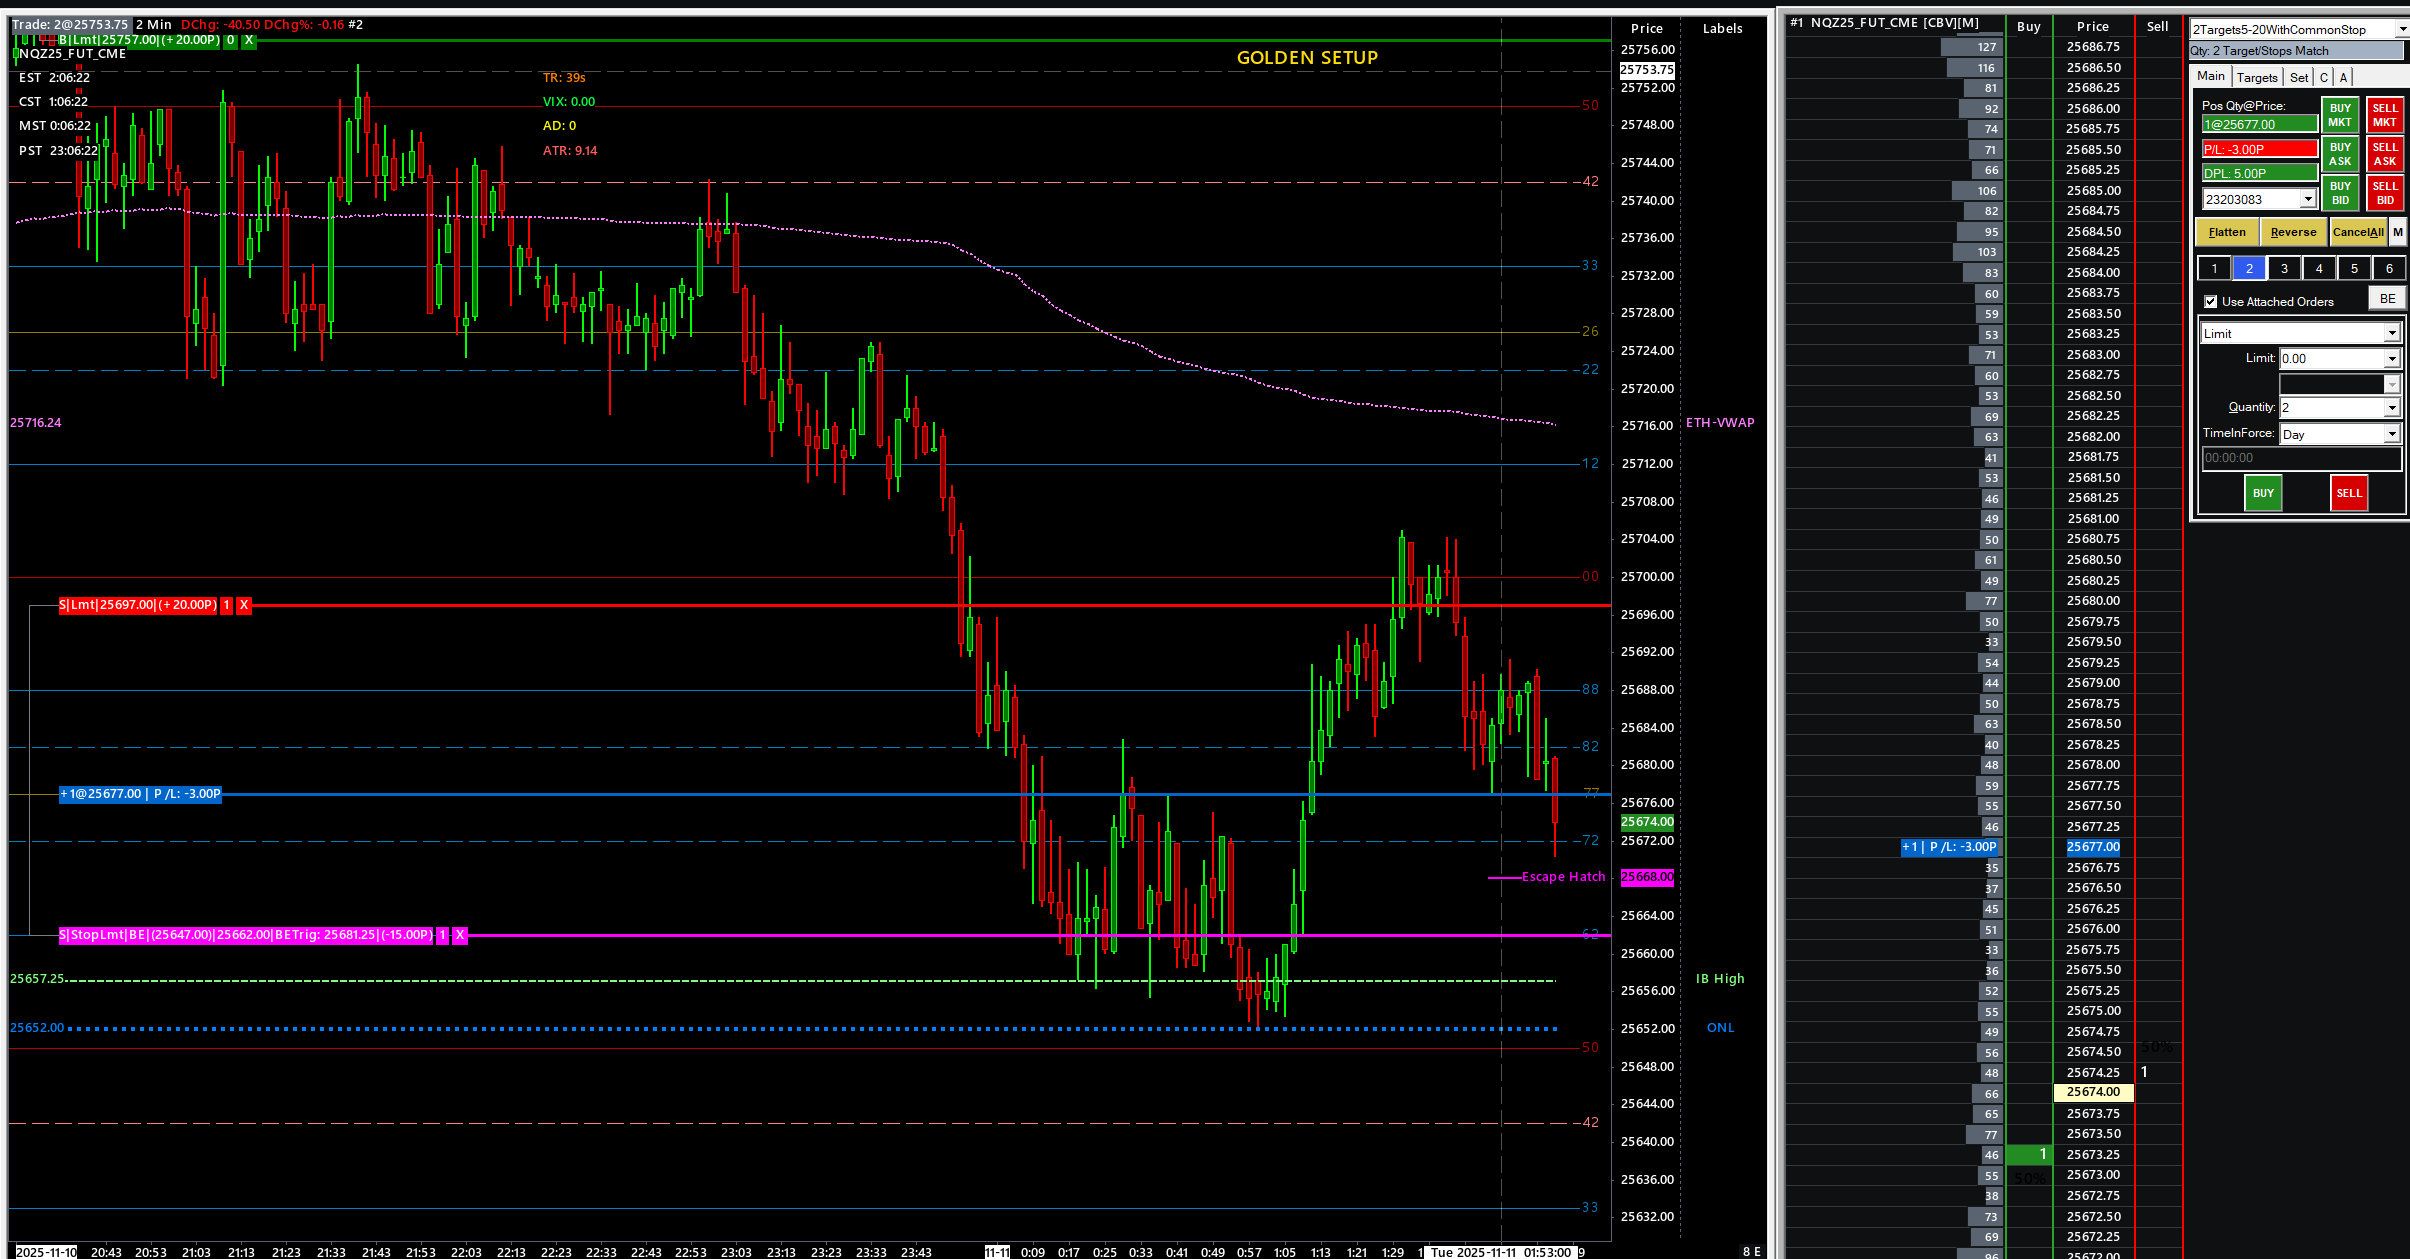Screen dimensions: 2410x1259
Task: Click the highlighted 25674.00 DOM price cell
Action: (2093, 1092)
